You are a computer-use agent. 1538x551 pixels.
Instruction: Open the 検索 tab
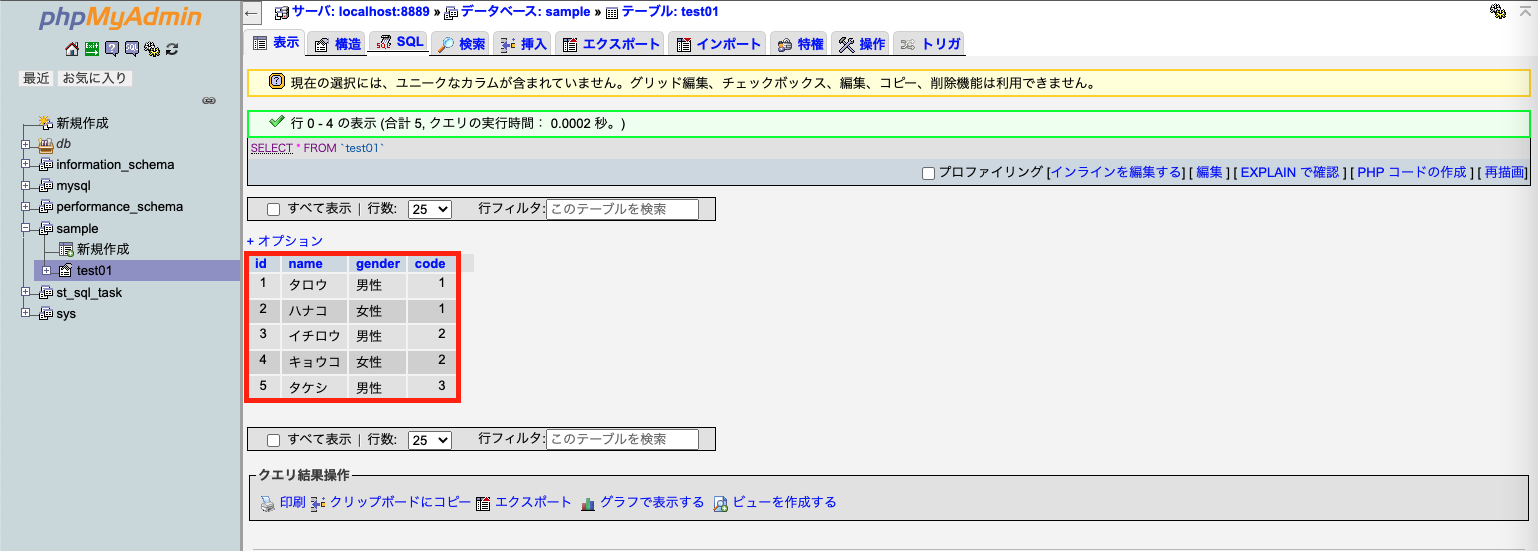click(x=462, y=44)
